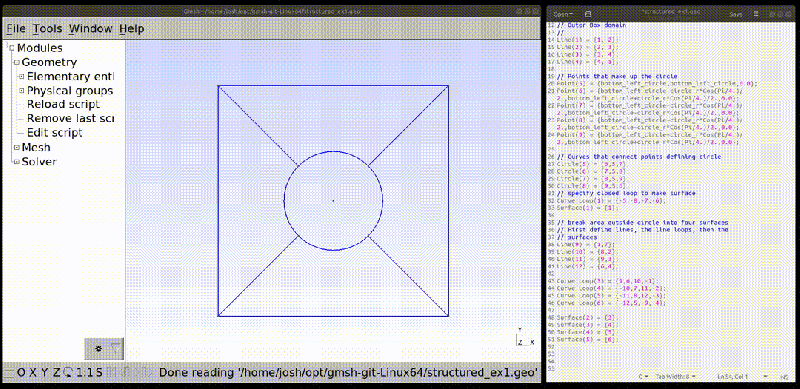
Task: Click the gear options icon in tree panel
Action: tap(98, 348)
